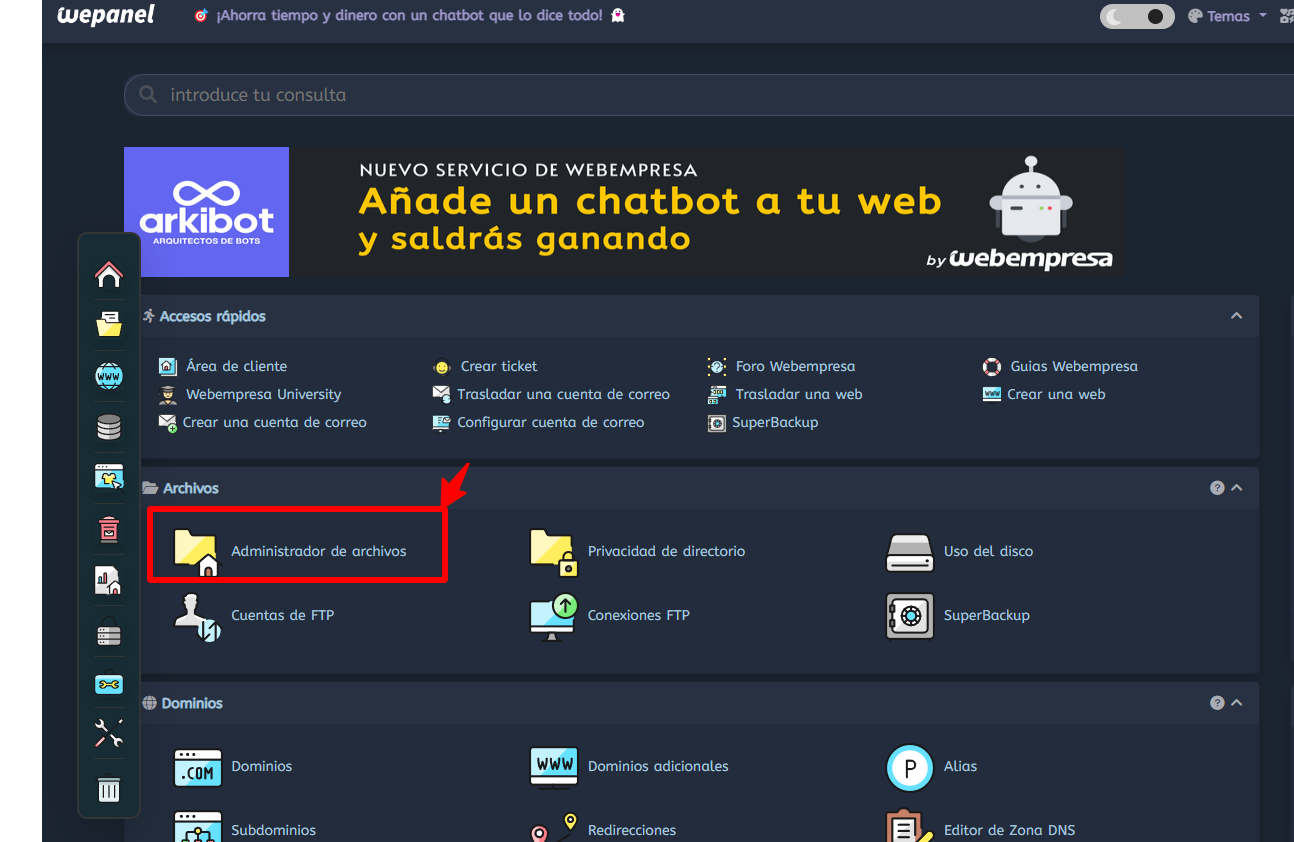Open Conexiones FTP monitor icon
The height and width of the screenshot is (842, 1294).
[x=554, y=616]
